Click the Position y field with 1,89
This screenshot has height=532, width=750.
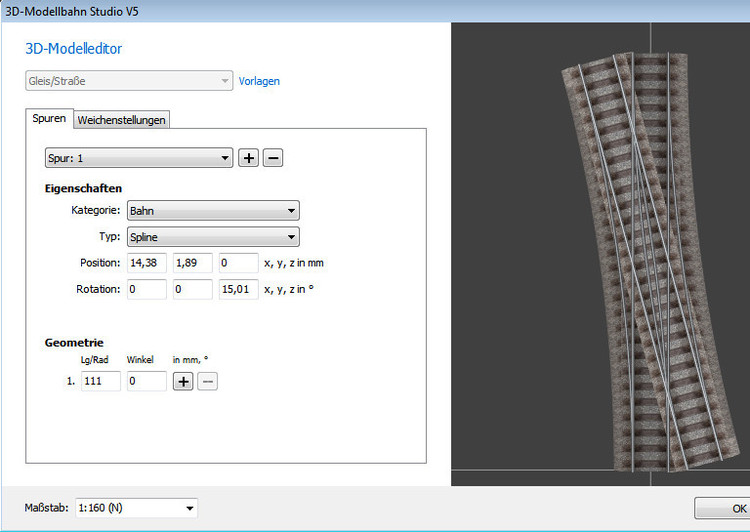coord(192,263)
